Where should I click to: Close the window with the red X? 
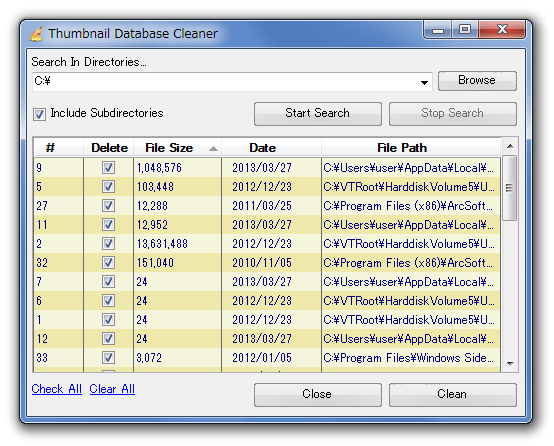pos(502,30)
